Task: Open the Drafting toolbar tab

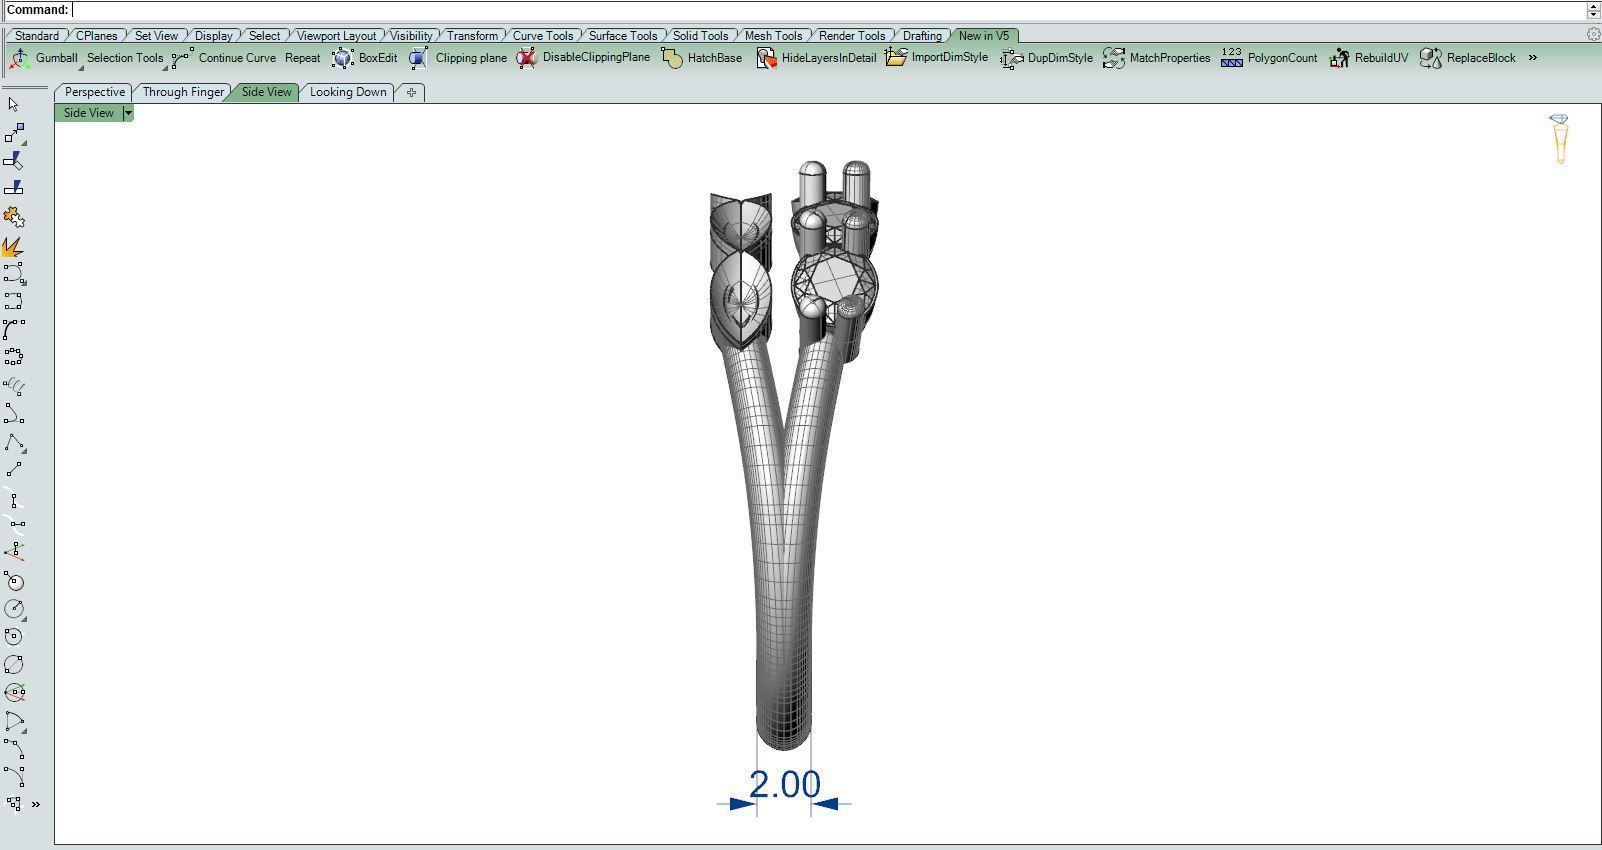Action: (922, 35)
